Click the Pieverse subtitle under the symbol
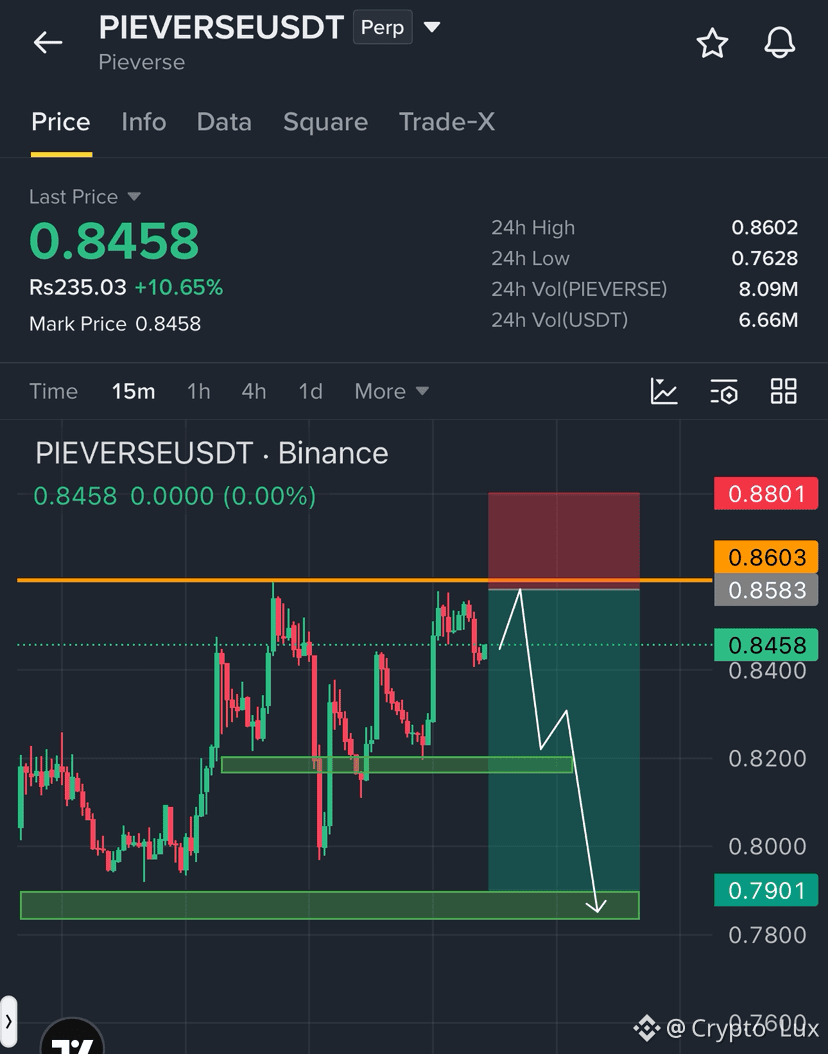This screenshot has height=1054, width=828. pyautogui.click(x=142, y=63)
